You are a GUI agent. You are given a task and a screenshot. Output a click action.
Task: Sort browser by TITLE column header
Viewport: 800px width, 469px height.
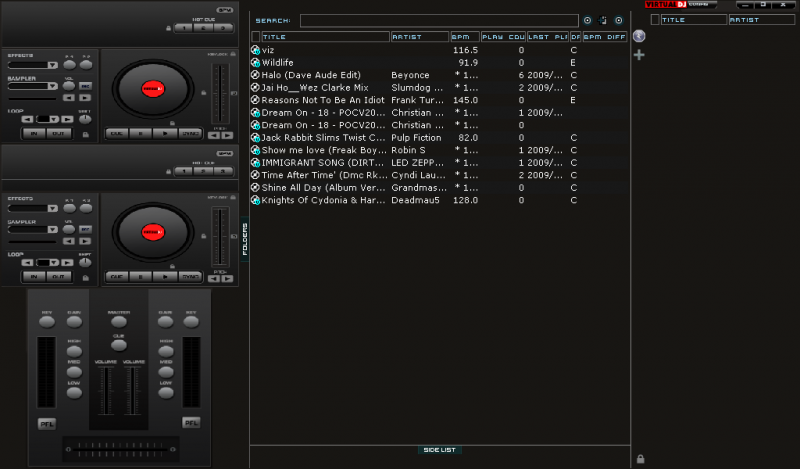pyautogui.click(x=325, y=37)
